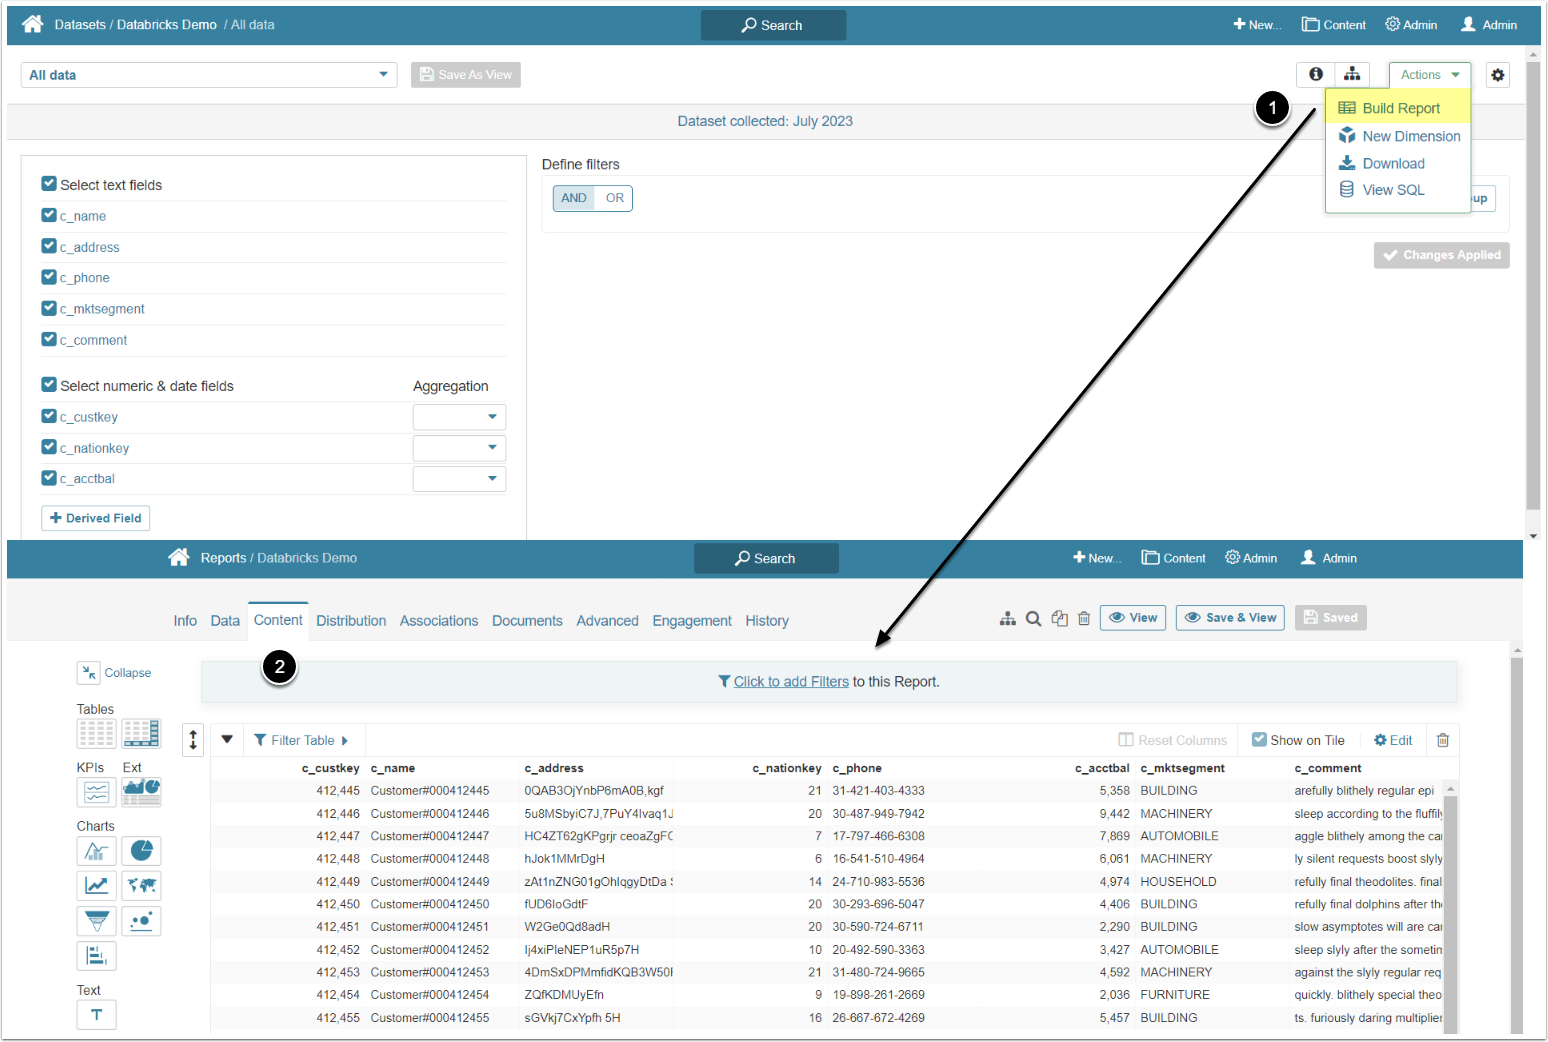Select the AND filter operator
Viewport: 1548px width, 1042px height.
coord(574,198)
